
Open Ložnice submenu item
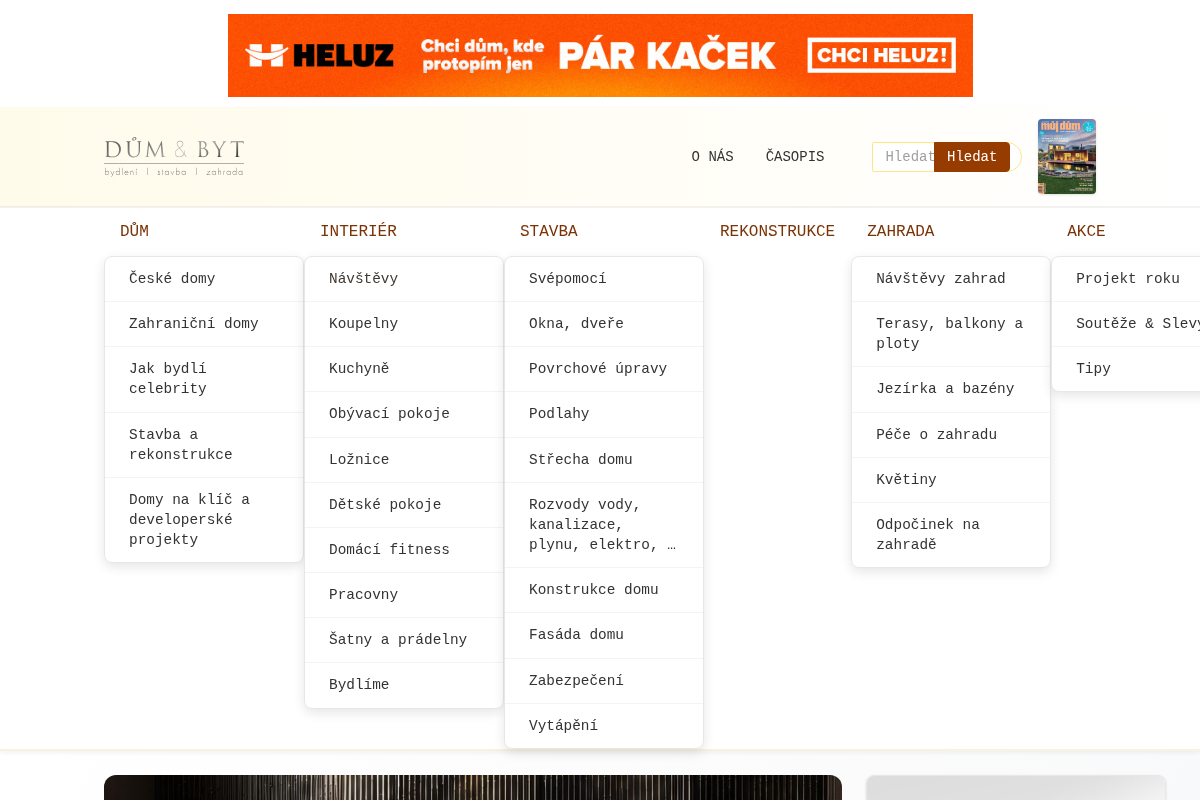[404, 460]
